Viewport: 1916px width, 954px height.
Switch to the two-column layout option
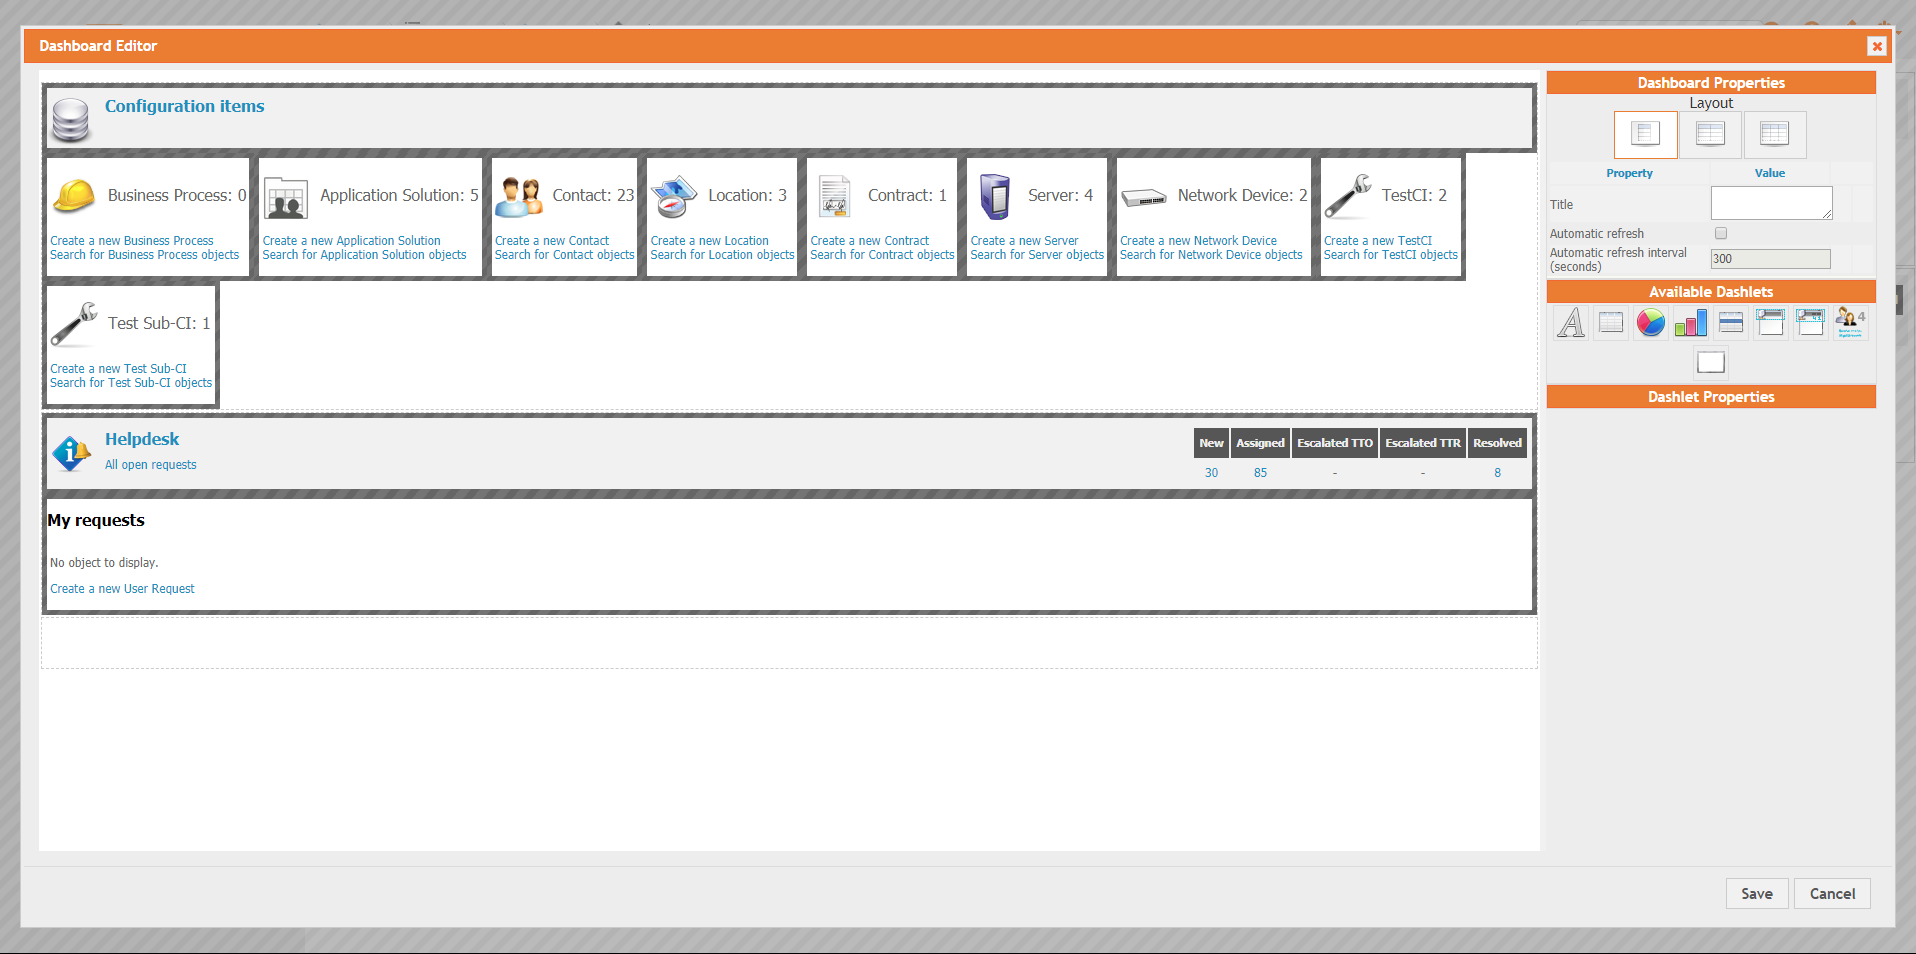click(1710, 134)
